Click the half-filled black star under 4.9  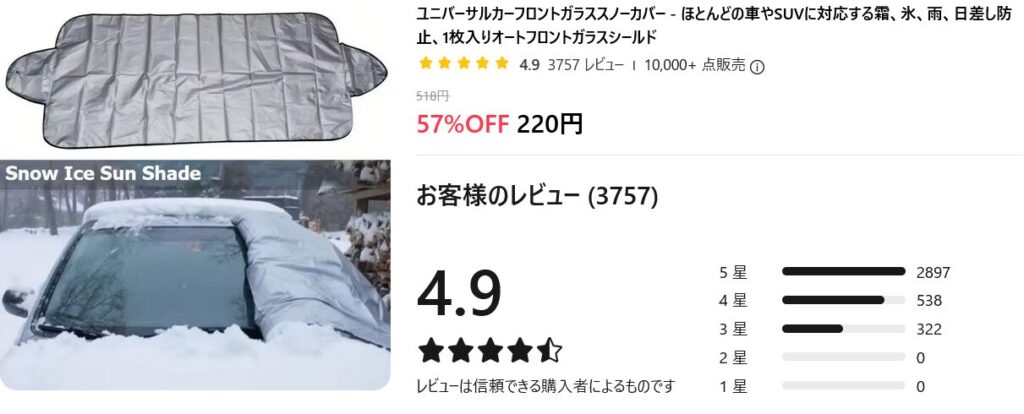coord(549,351)
